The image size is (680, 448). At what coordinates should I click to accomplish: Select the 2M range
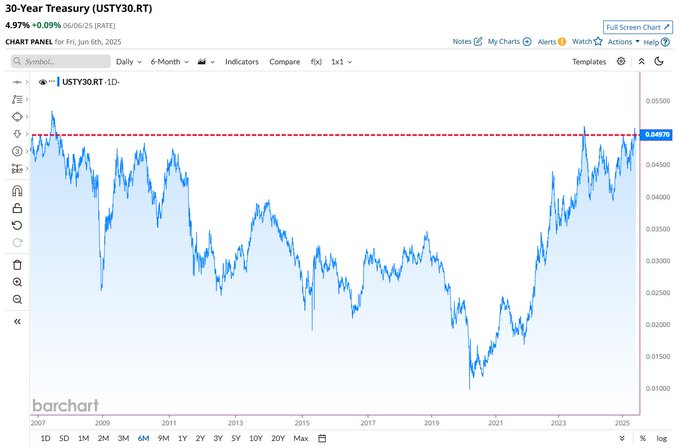(x=103, y=438)
